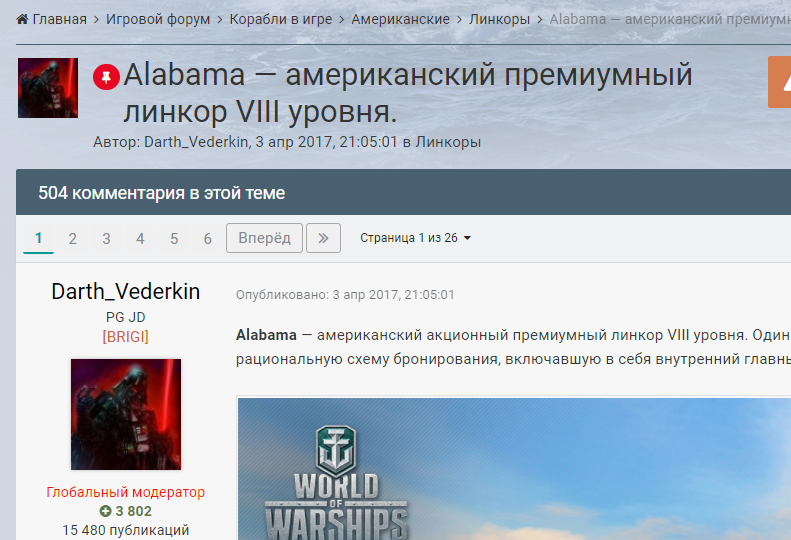Click the double-arrow last page button
The height and width of the screenshot is (540, 791).
click(323, 238)
